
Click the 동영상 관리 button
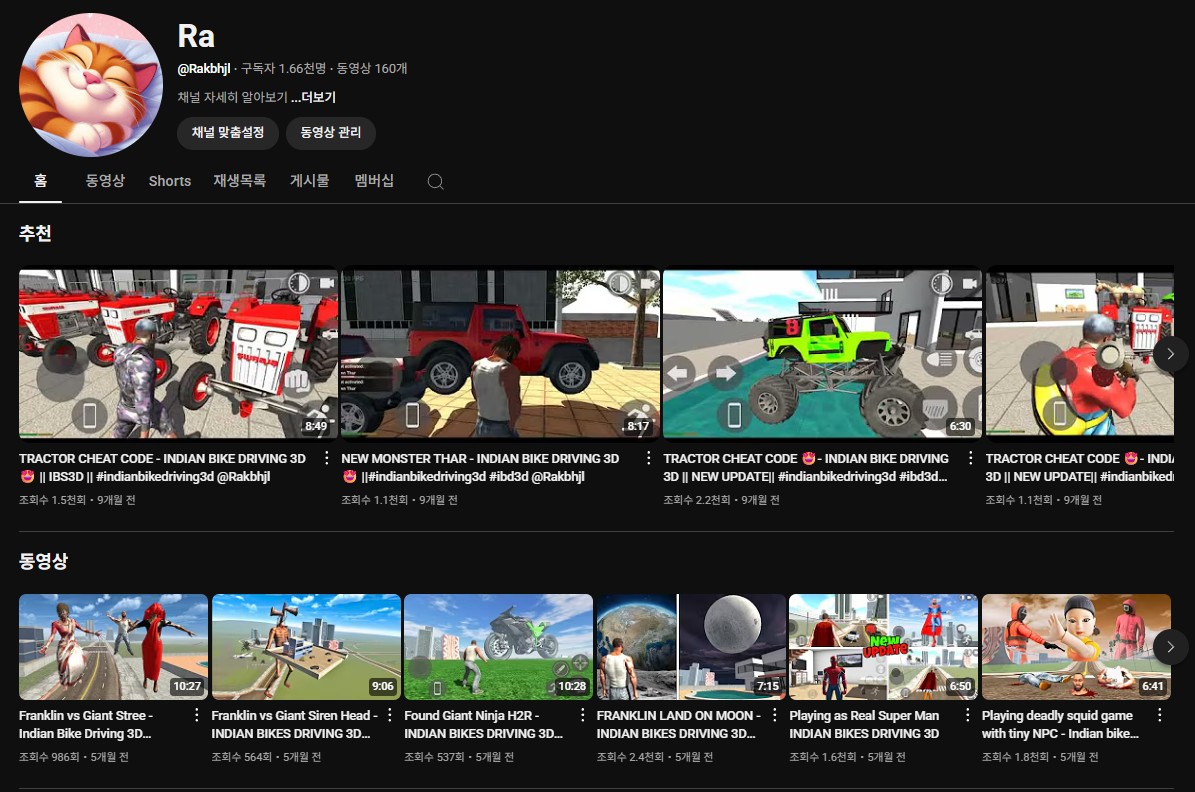(x=331, y=133)
